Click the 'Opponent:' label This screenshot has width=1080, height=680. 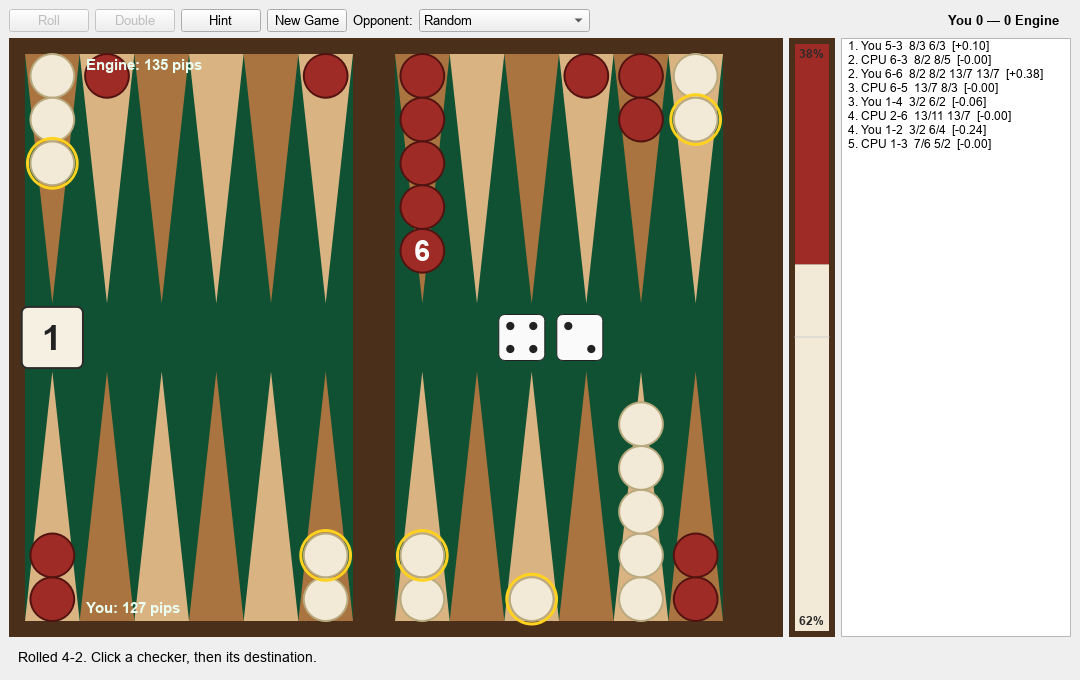point(382,21)
